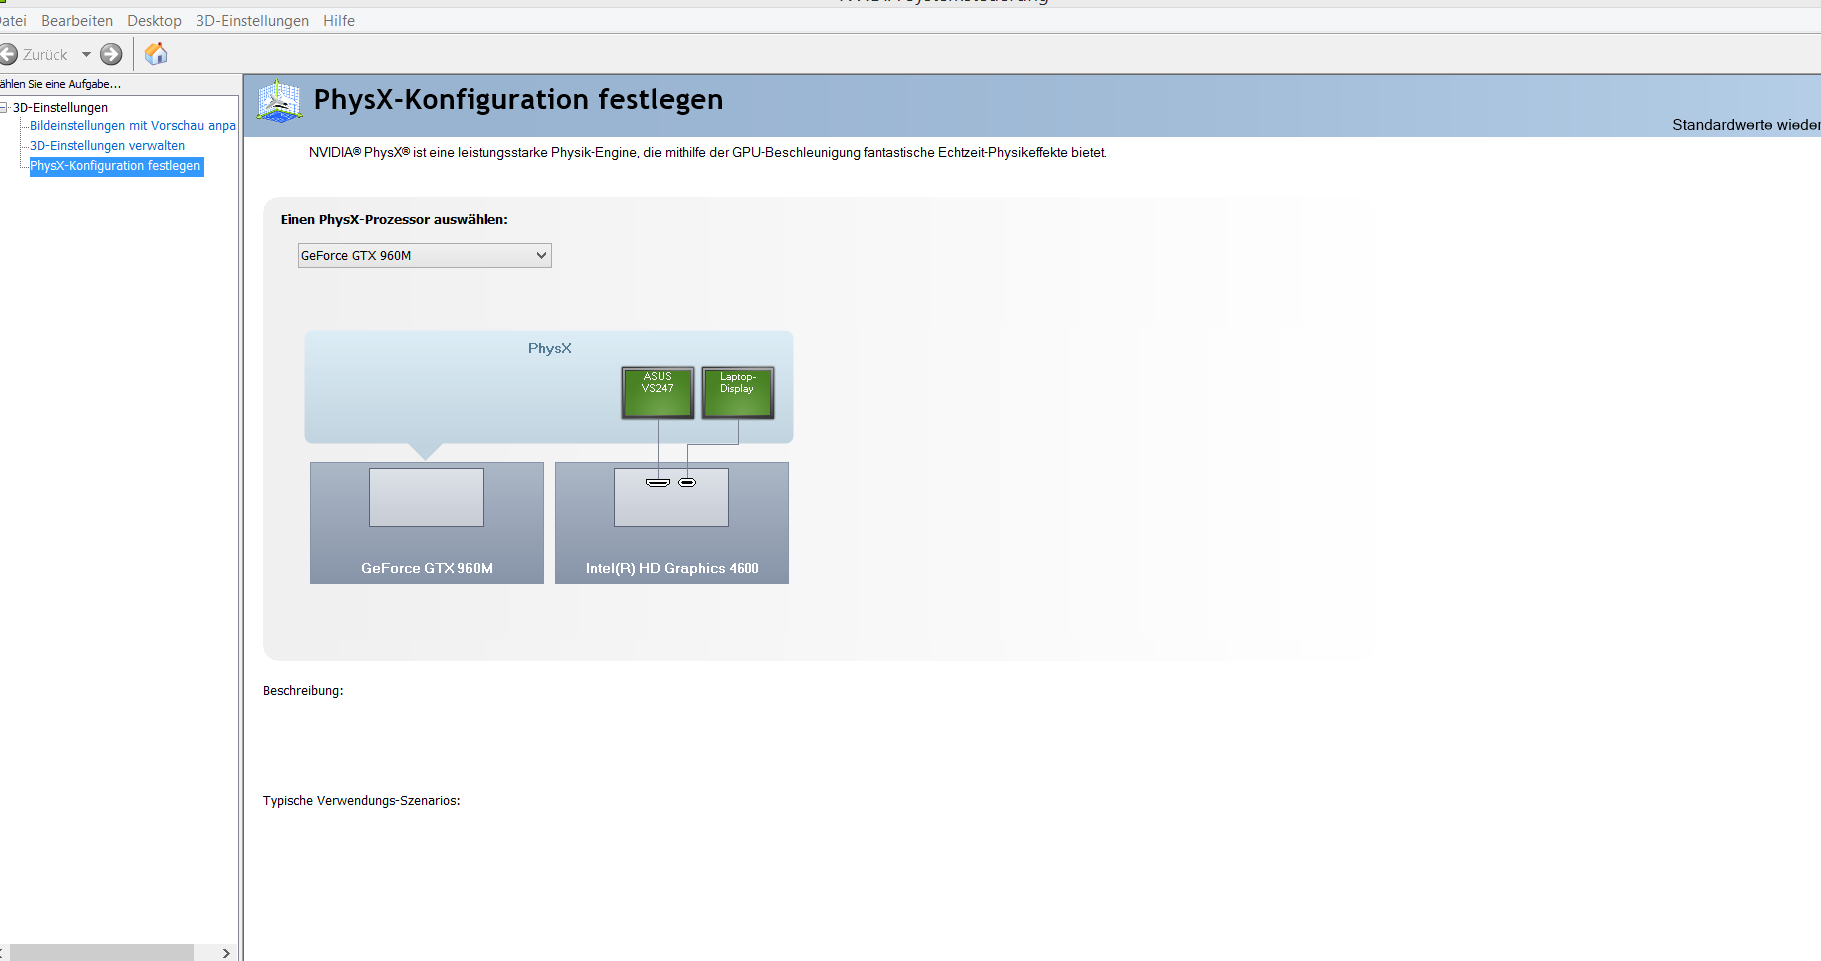Viewport: 1821px width, 961px height.
Task: Open the Bearbeiten menu
Action: [x=77, y=21]
